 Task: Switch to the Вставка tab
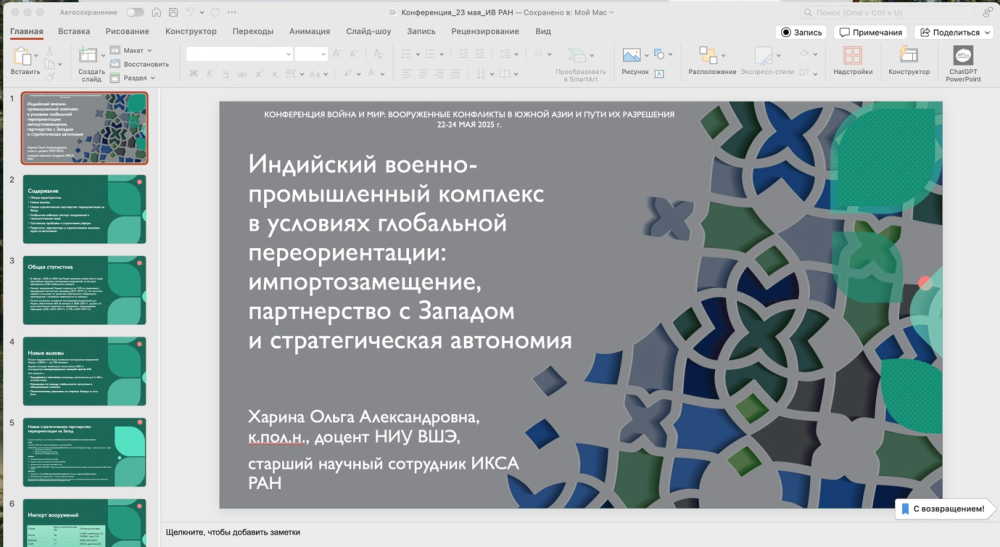(74, 31)
